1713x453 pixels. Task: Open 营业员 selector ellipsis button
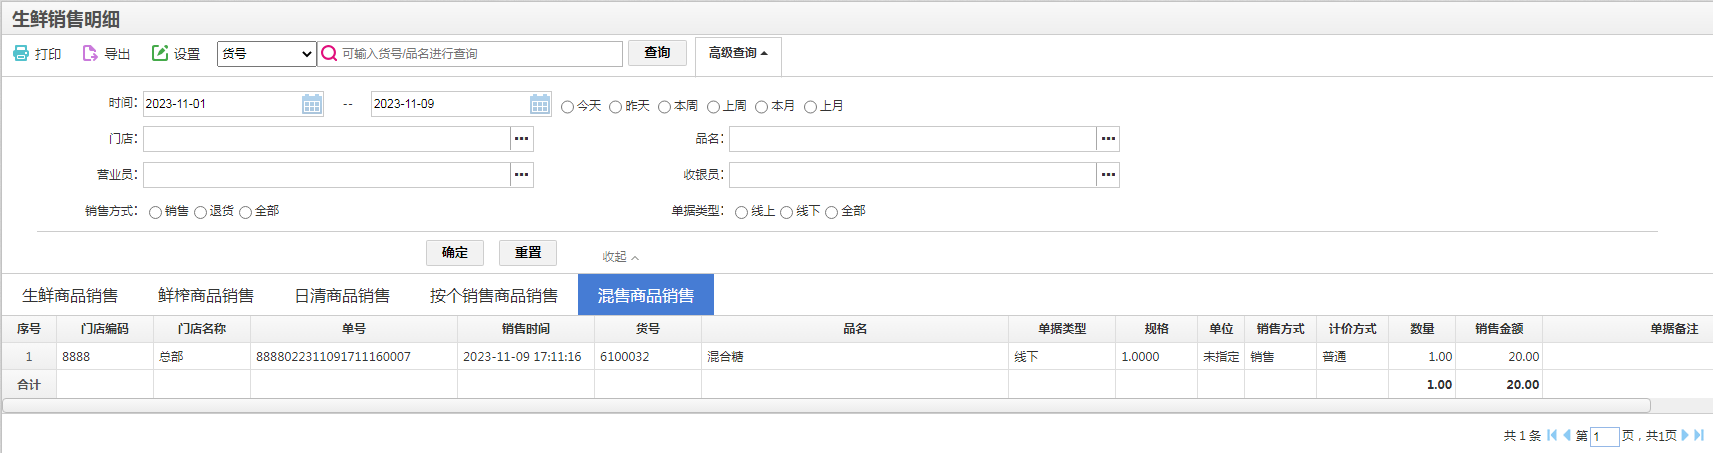click(522, 175)
